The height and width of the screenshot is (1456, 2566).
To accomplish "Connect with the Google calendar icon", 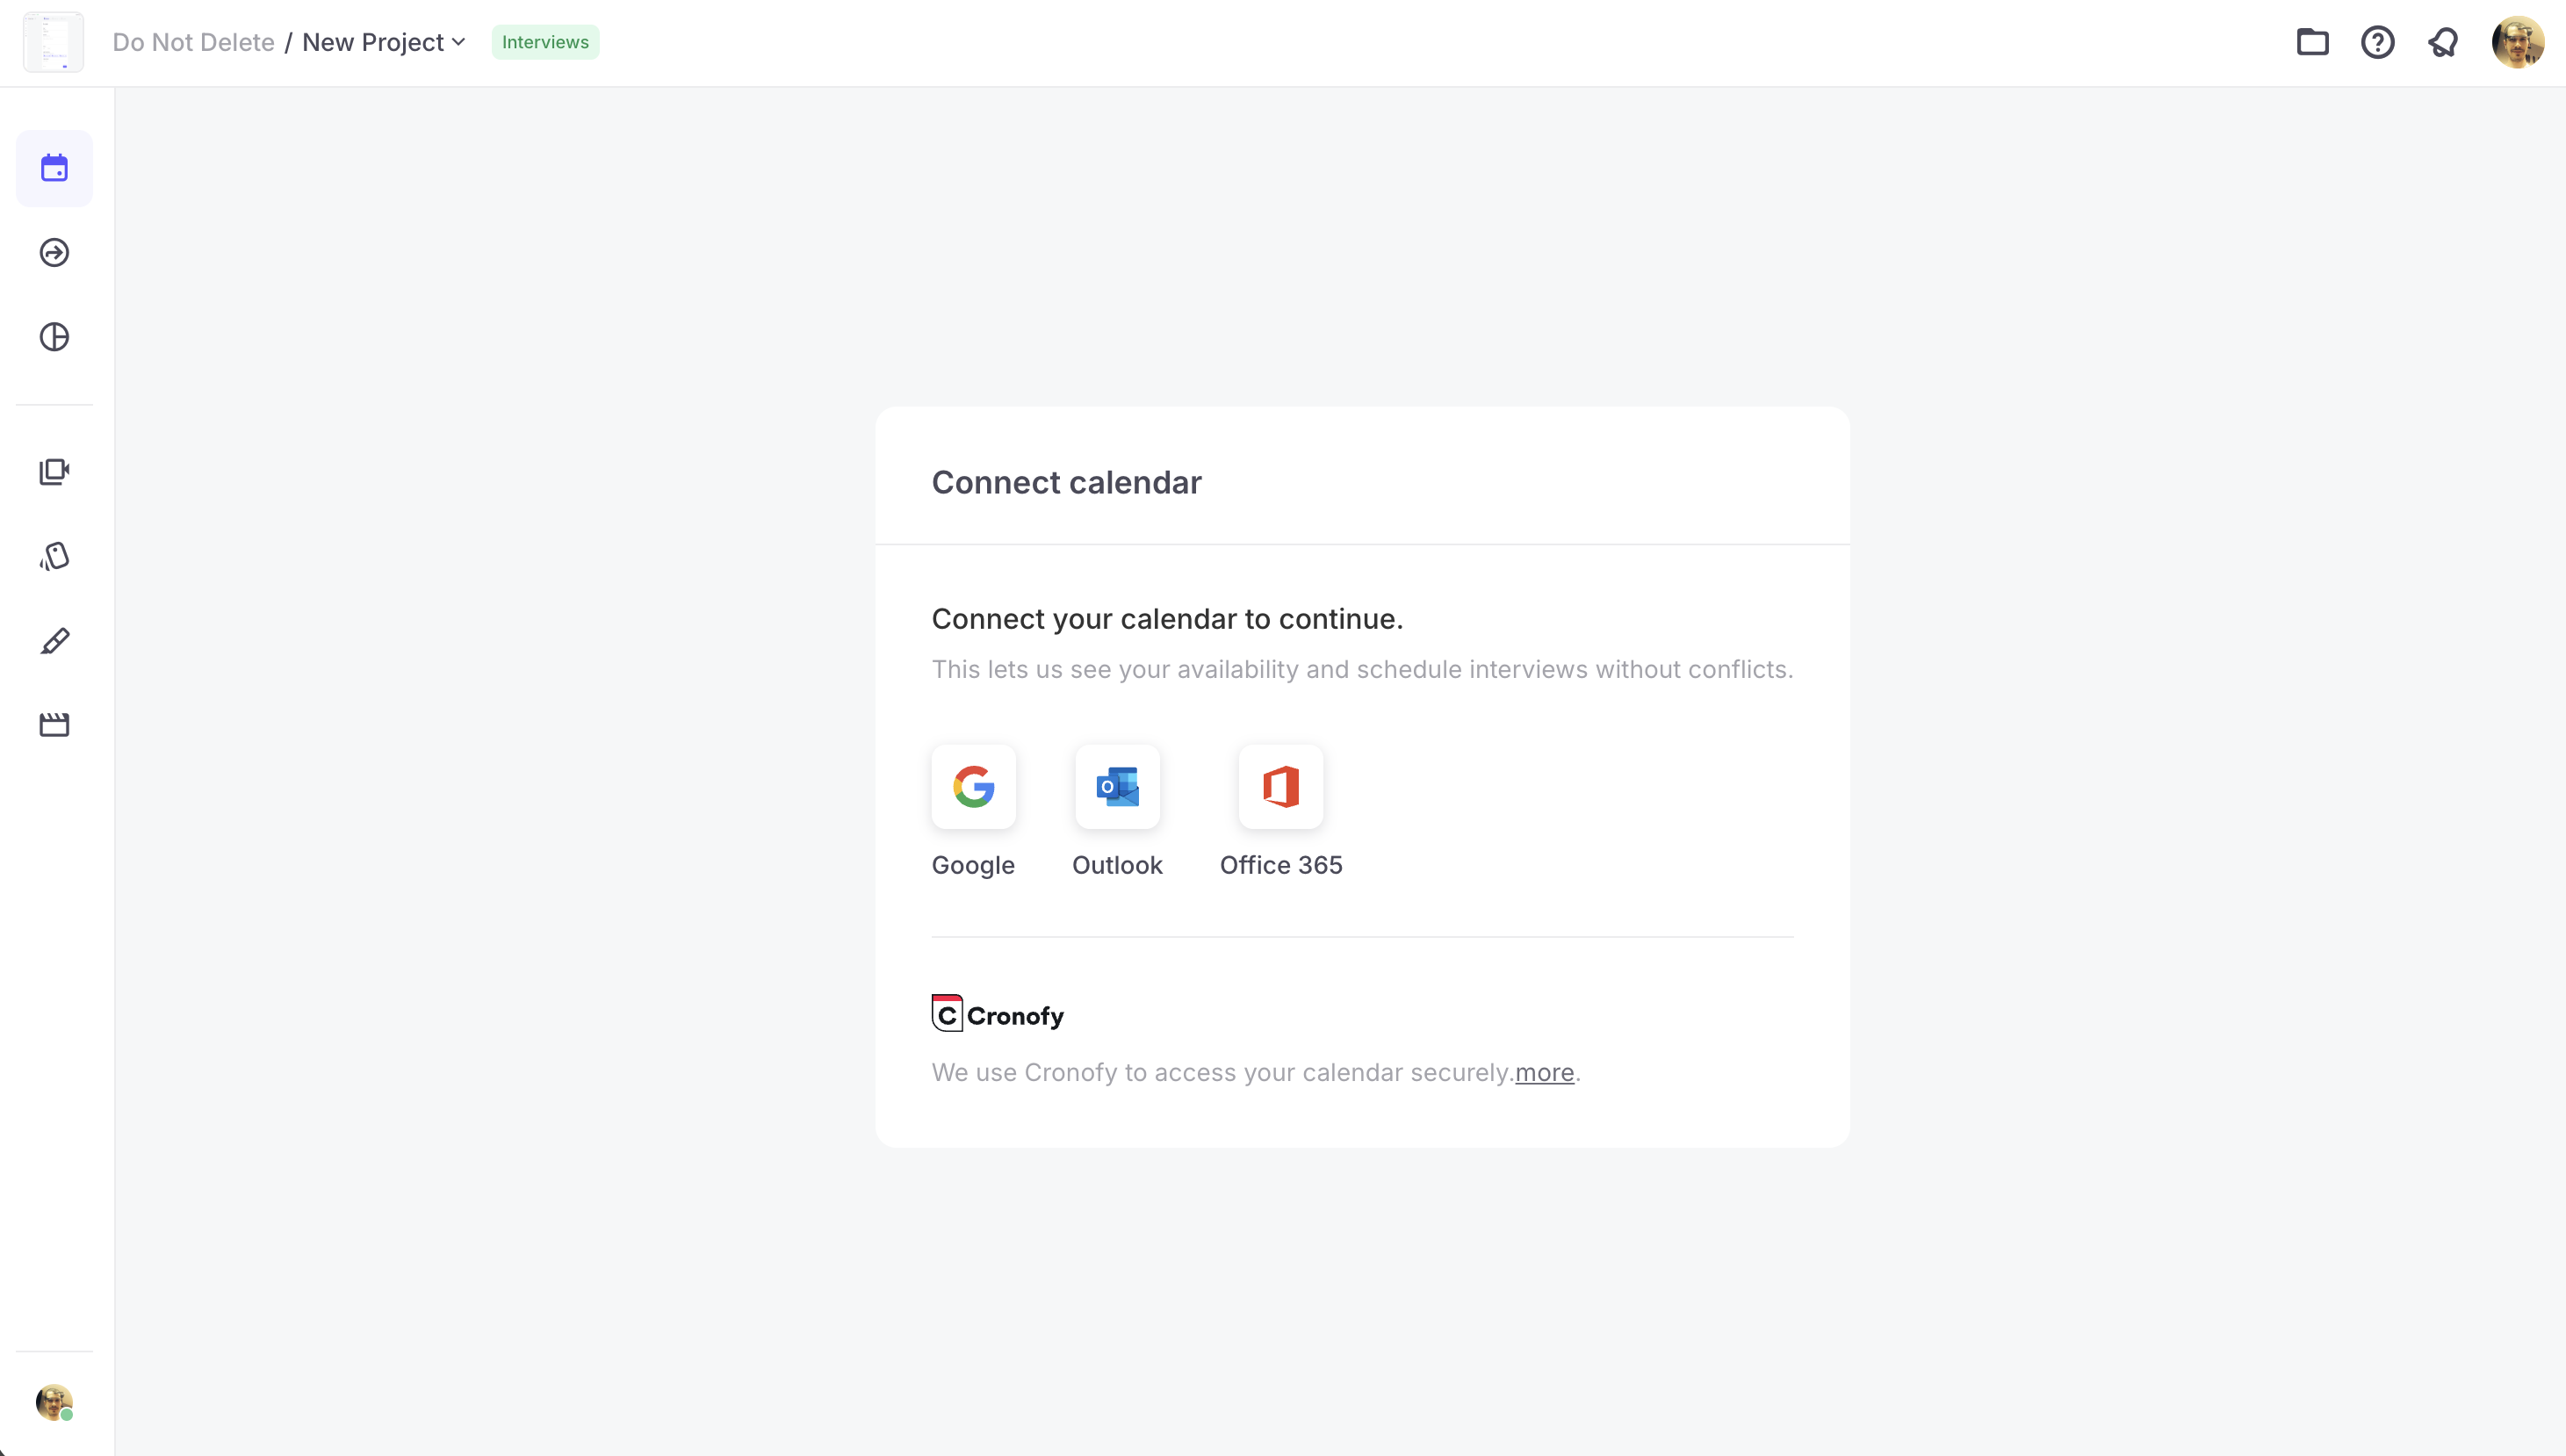I will 973,787.
